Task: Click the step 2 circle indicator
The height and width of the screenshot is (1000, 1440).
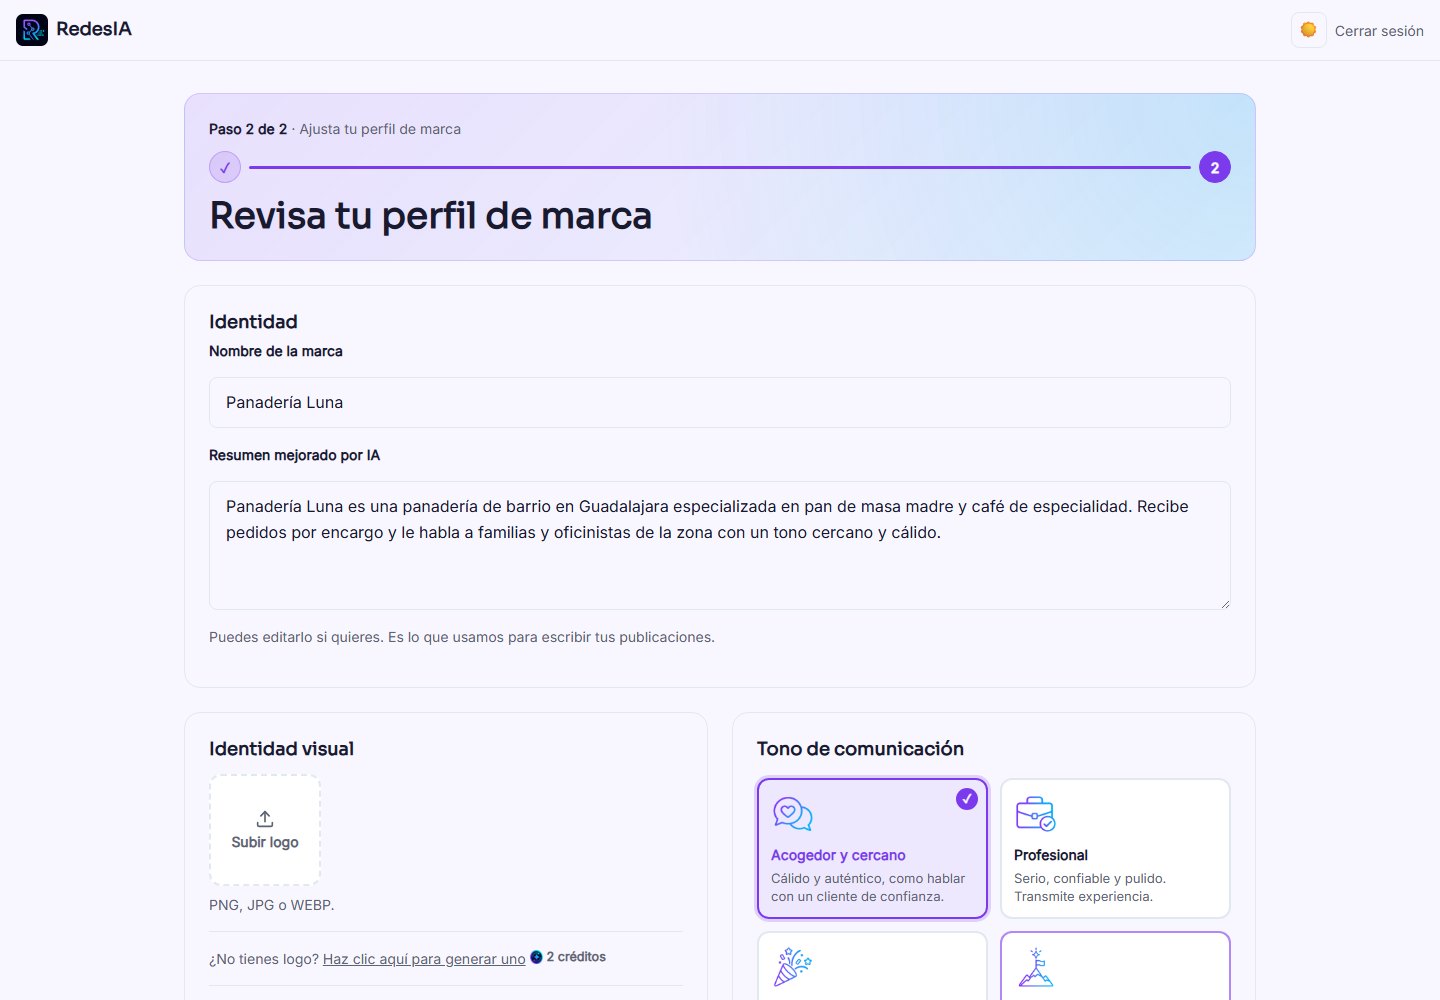Action: tap(1215, 167)
